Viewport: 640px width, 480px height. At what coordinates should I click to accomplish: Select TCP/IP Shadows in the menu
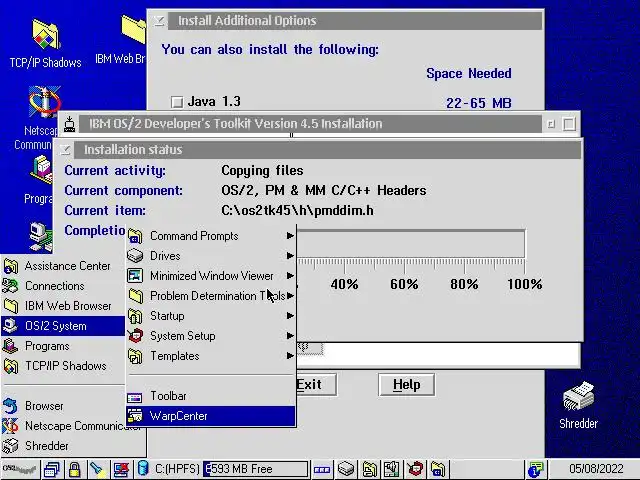[63, 366]
